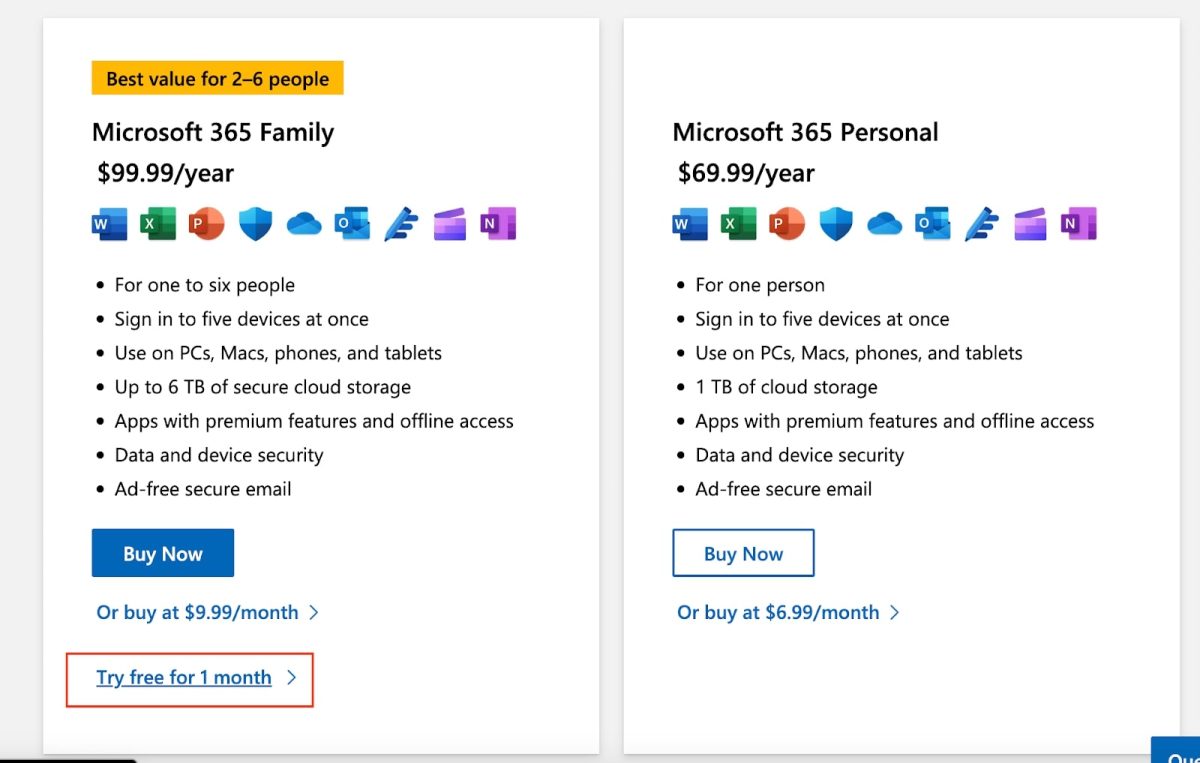Click the Excel icon in the Family plan
Viewport: 1200px width, 763px height.
pyautogui.click(x=157, y=224)
